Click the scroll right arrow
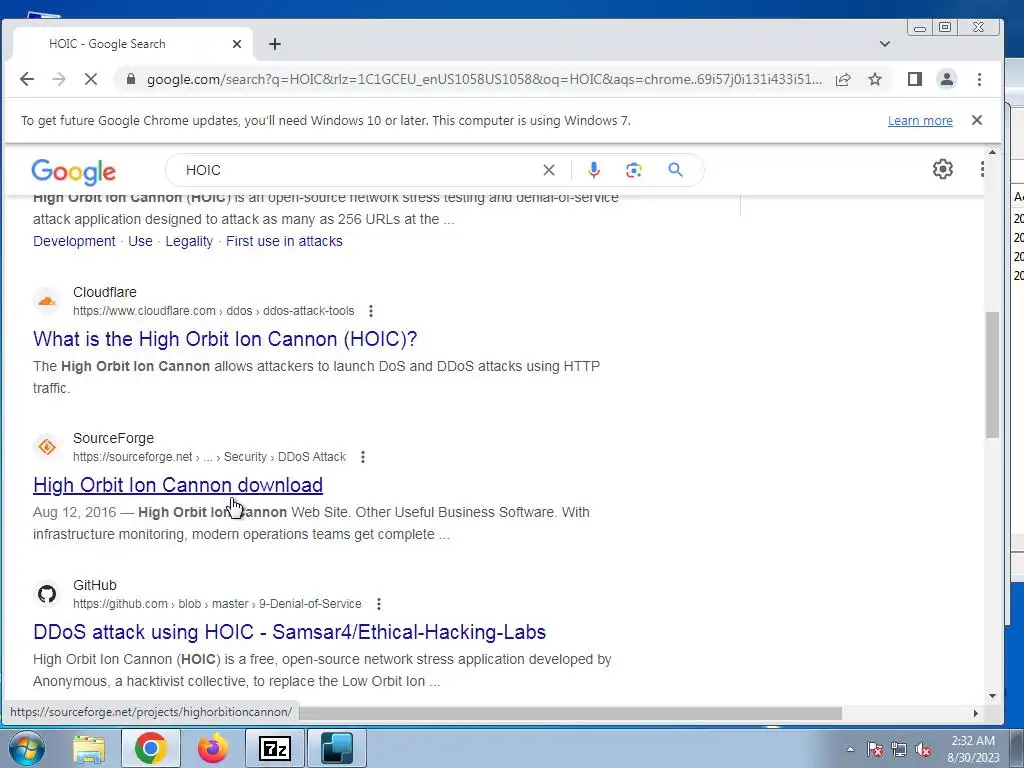The image size is (1024, 768). click(976, 713)
